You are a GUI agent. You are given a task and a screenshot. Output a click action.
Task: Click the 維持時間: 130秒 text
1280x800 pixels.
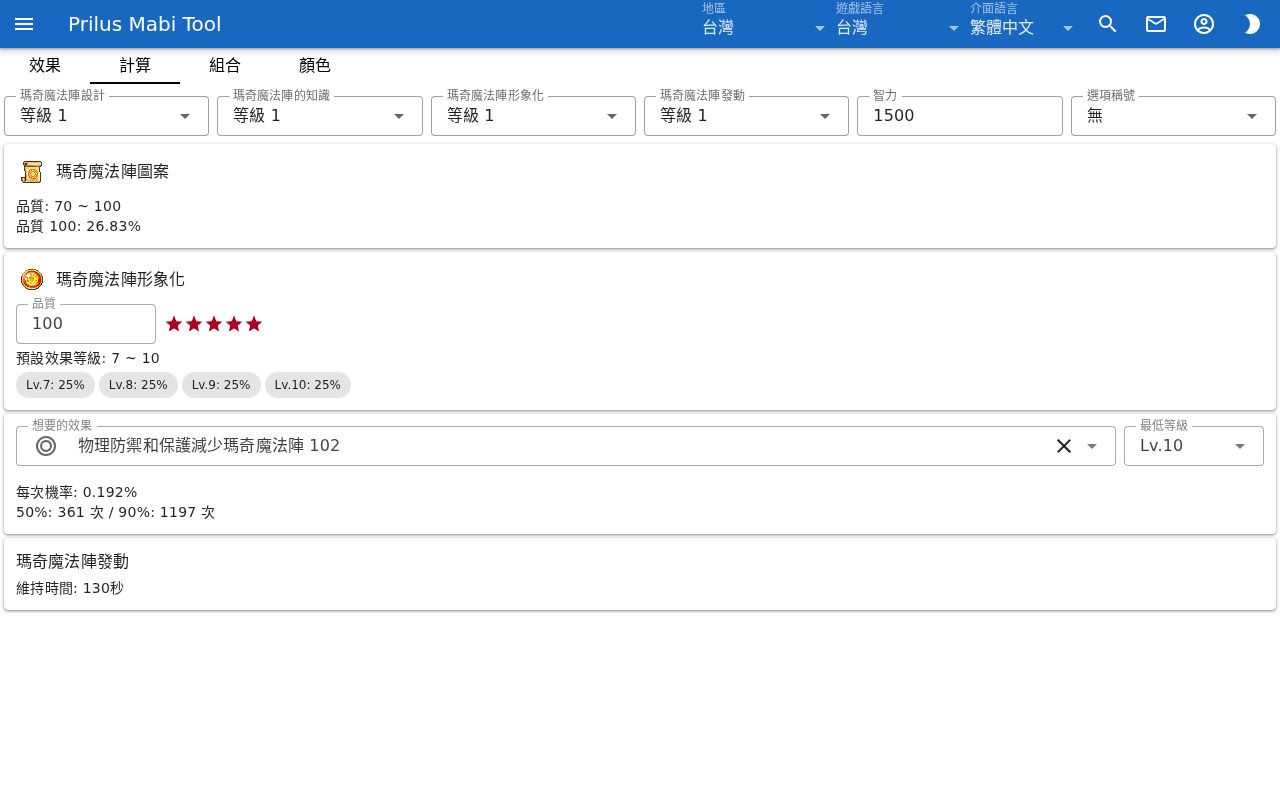(70, 589)
